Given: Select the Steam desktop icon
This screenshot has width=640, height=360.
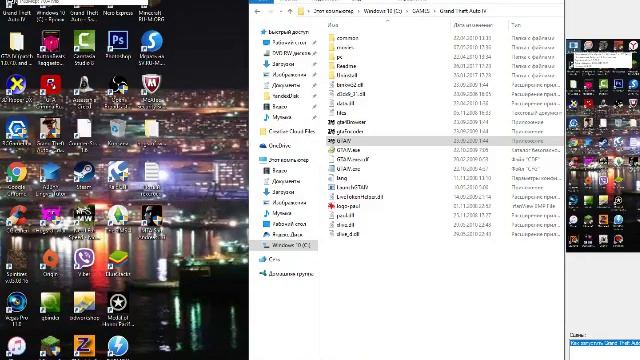Looking at the screenshot, I should tap(84, 176).
